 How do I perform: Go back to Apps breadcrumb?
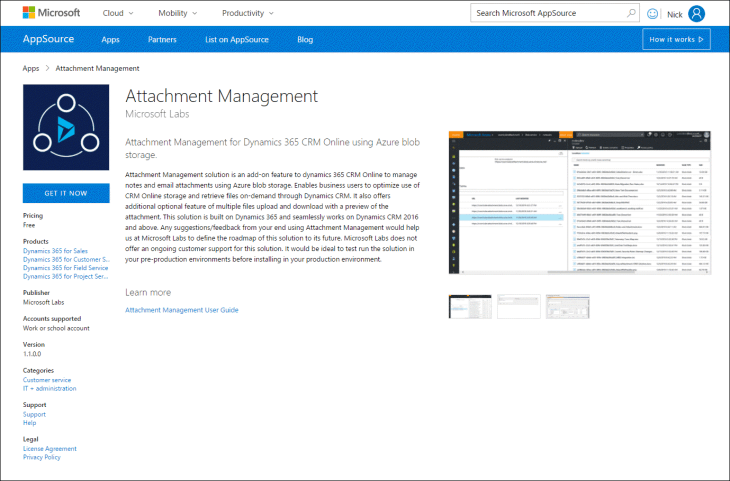coord(31,68)
